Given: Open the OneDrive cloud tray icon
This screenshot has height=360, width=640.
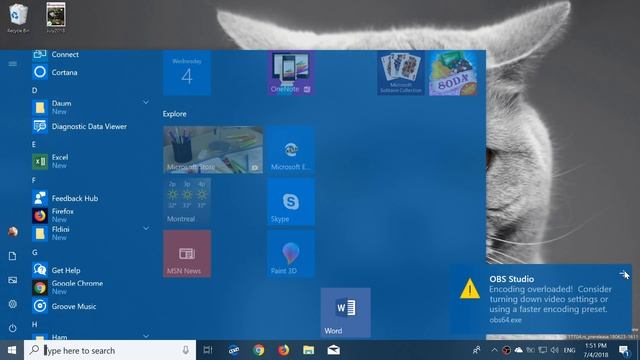Looking at the screenshot, I should (518, 350).
